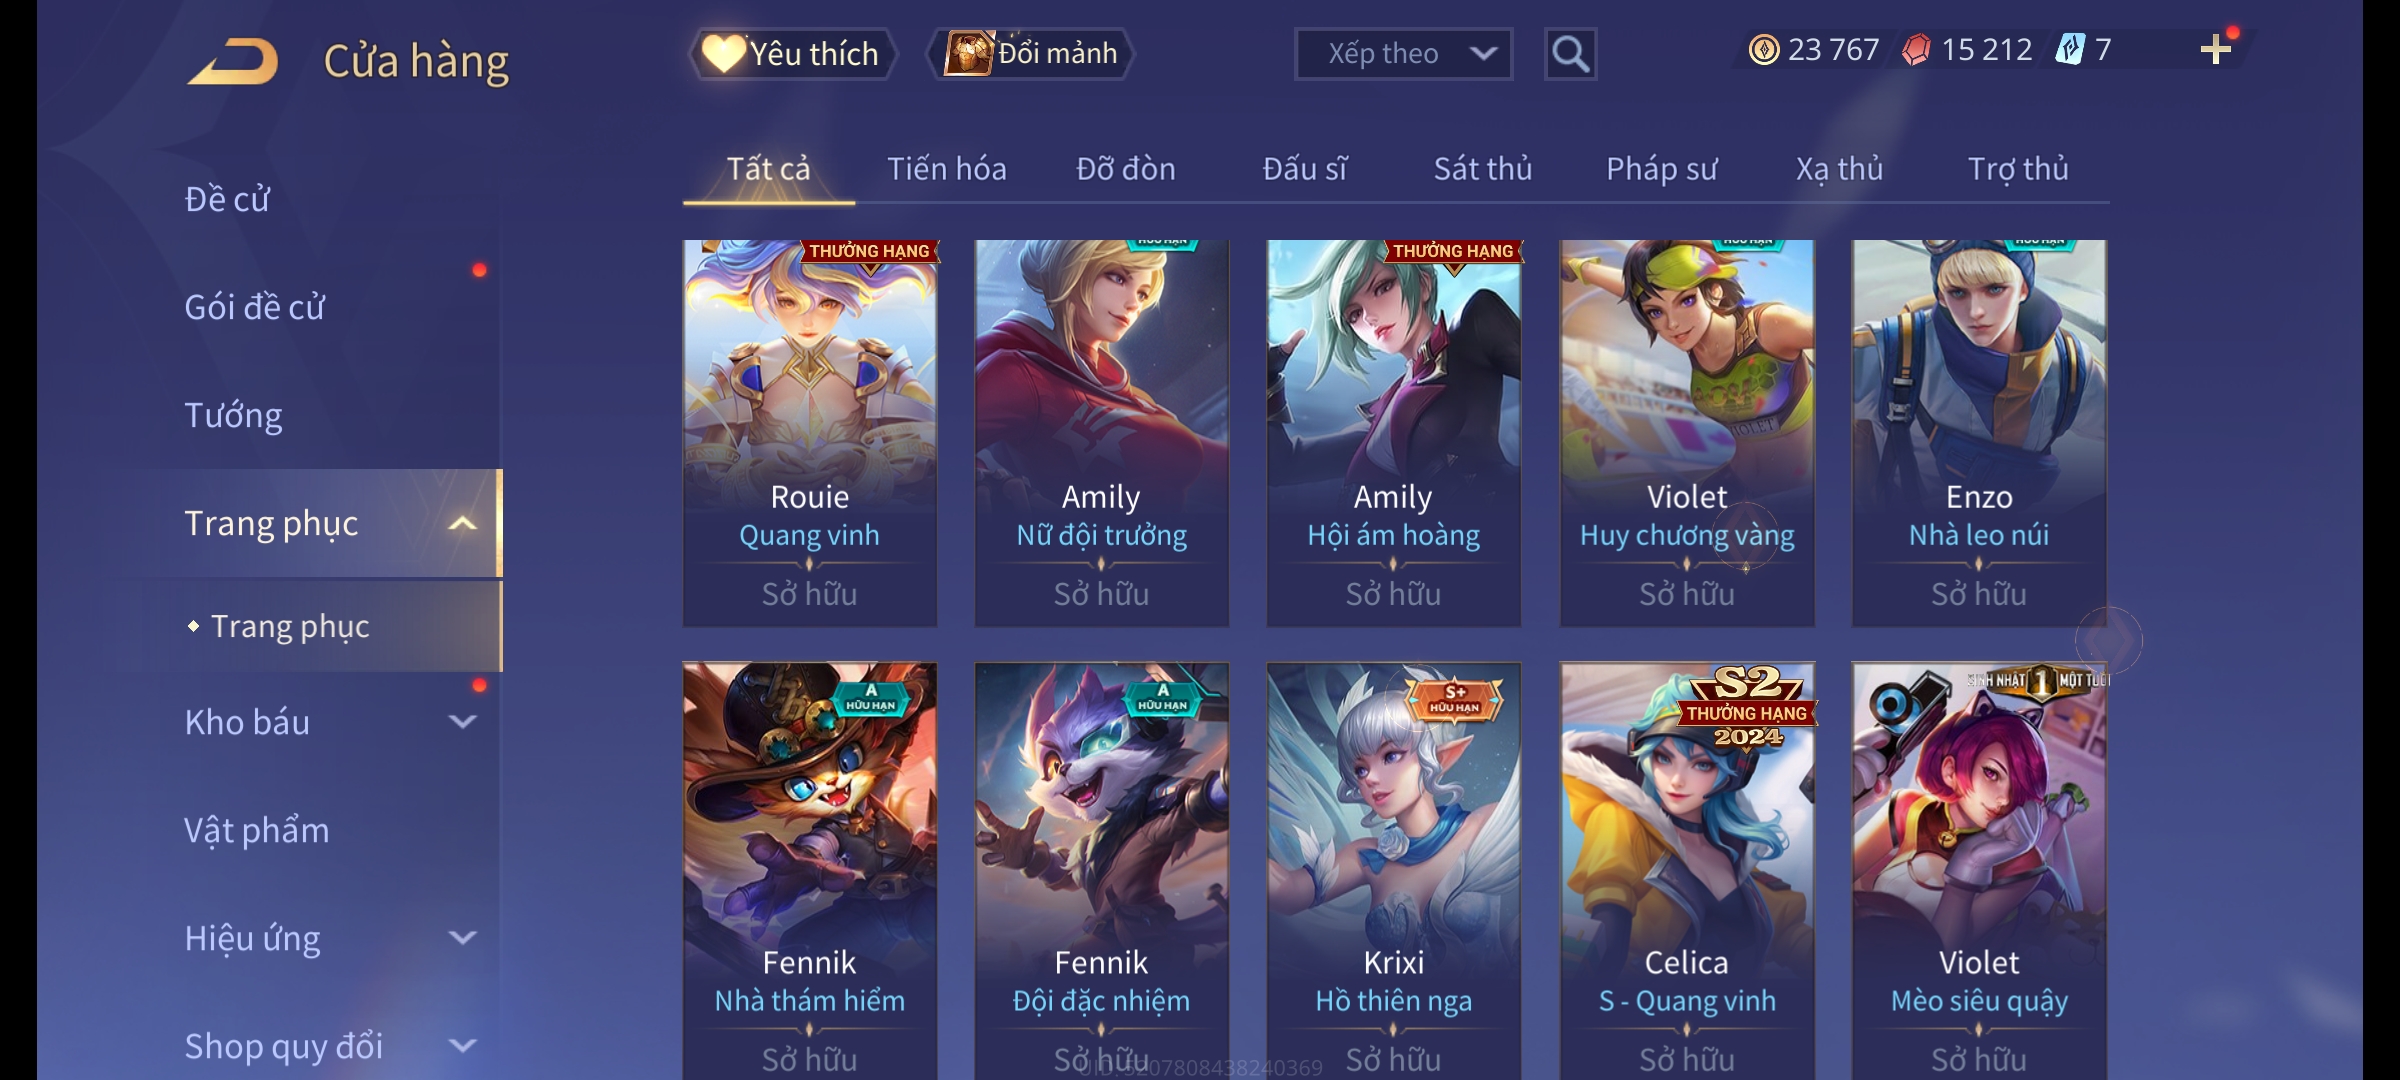Screen dimensions: 2400x1080
Task: Open search with the magnifier icon
Action: (x=1570, y=54)
